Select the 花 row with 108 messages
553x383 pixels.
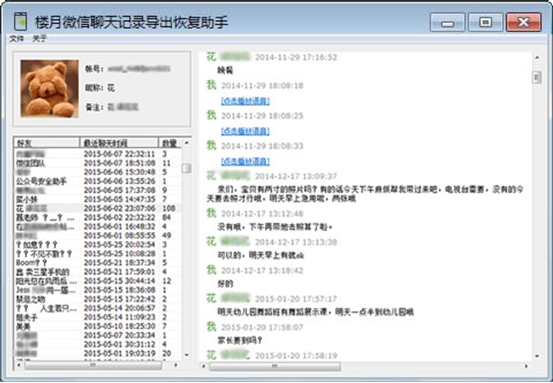coord(98,208)
